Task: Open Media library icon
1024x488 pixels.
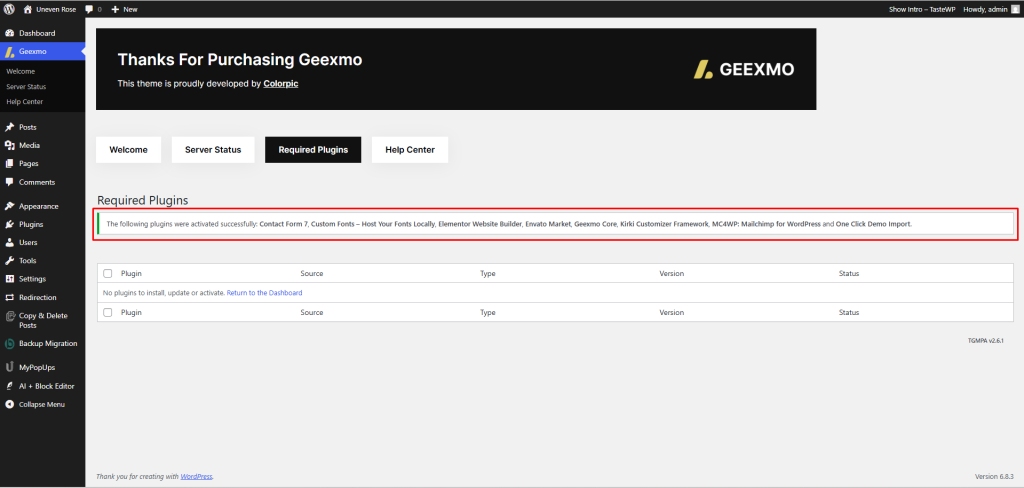Action: [10, 145]
